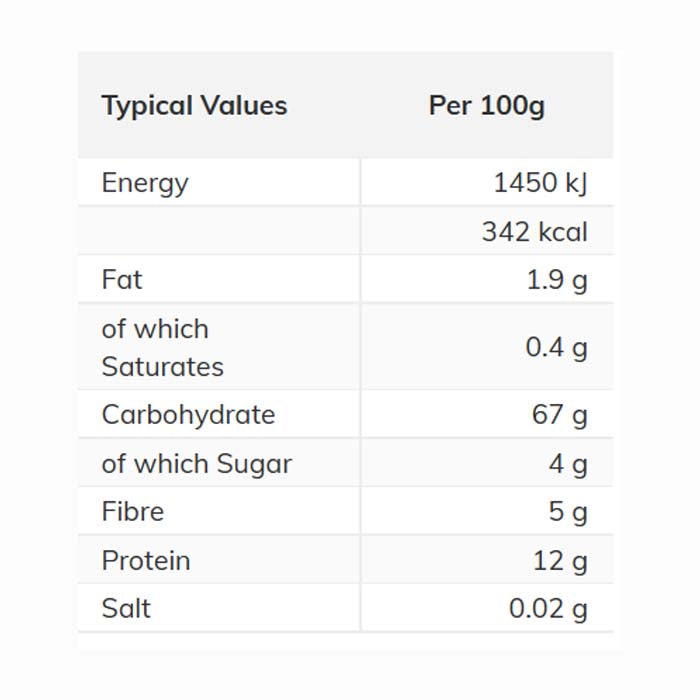The height and width of the screenshot is (700, 700).
Task: Click the Typical Values column header
Action: pos(194,106)
